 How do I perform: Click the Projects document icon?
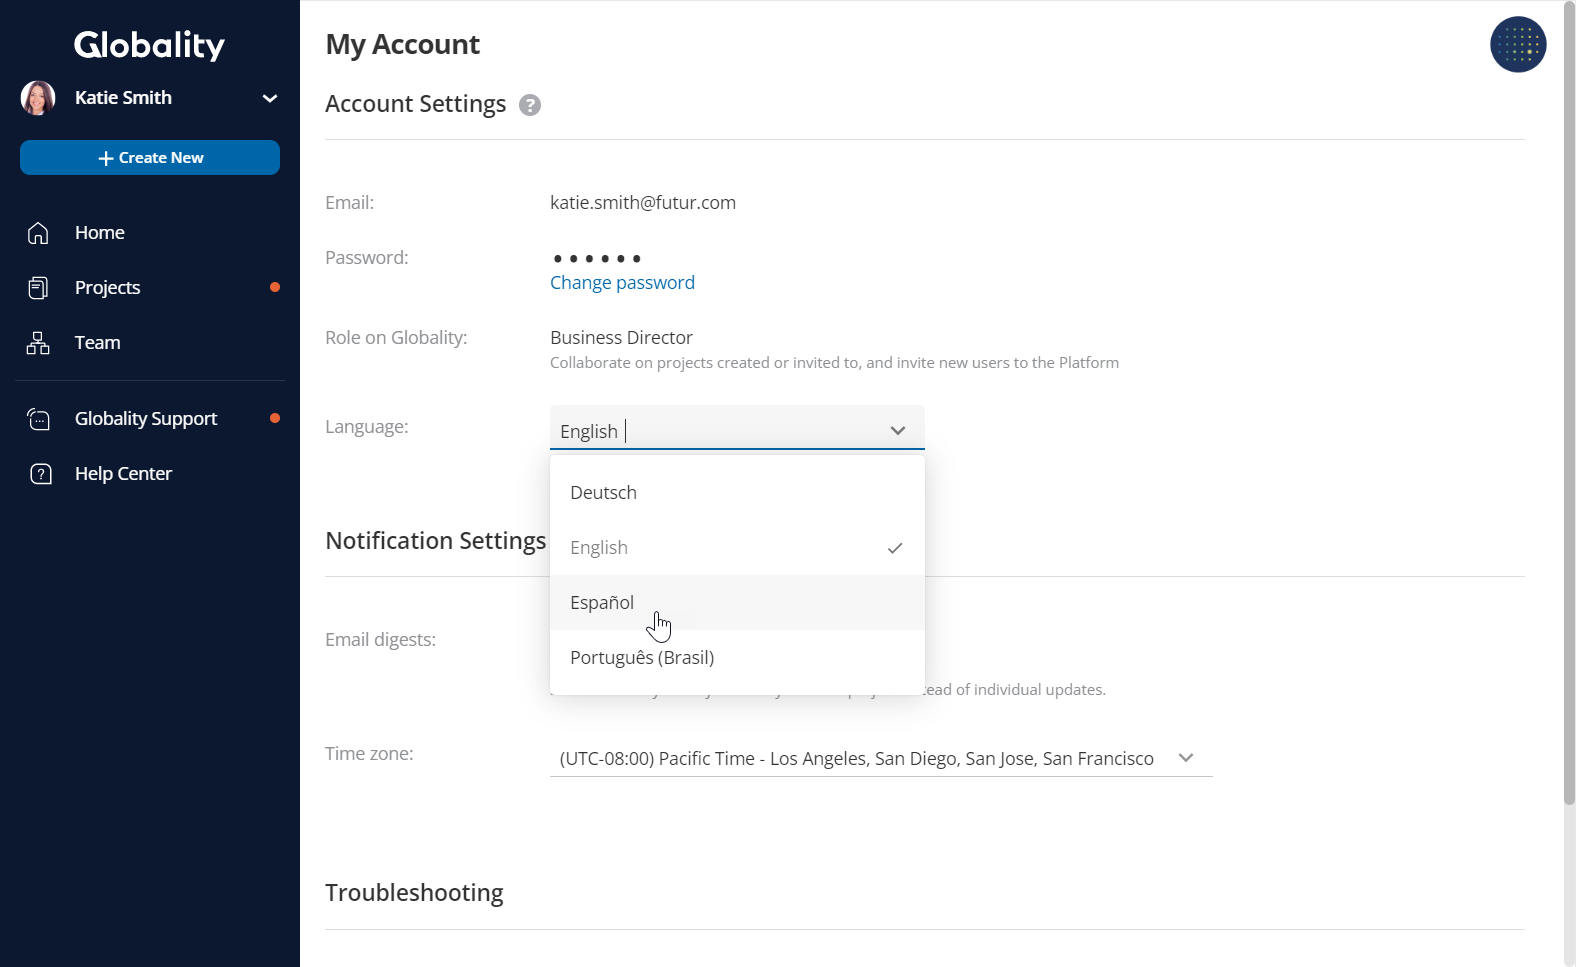click(38, 288)
